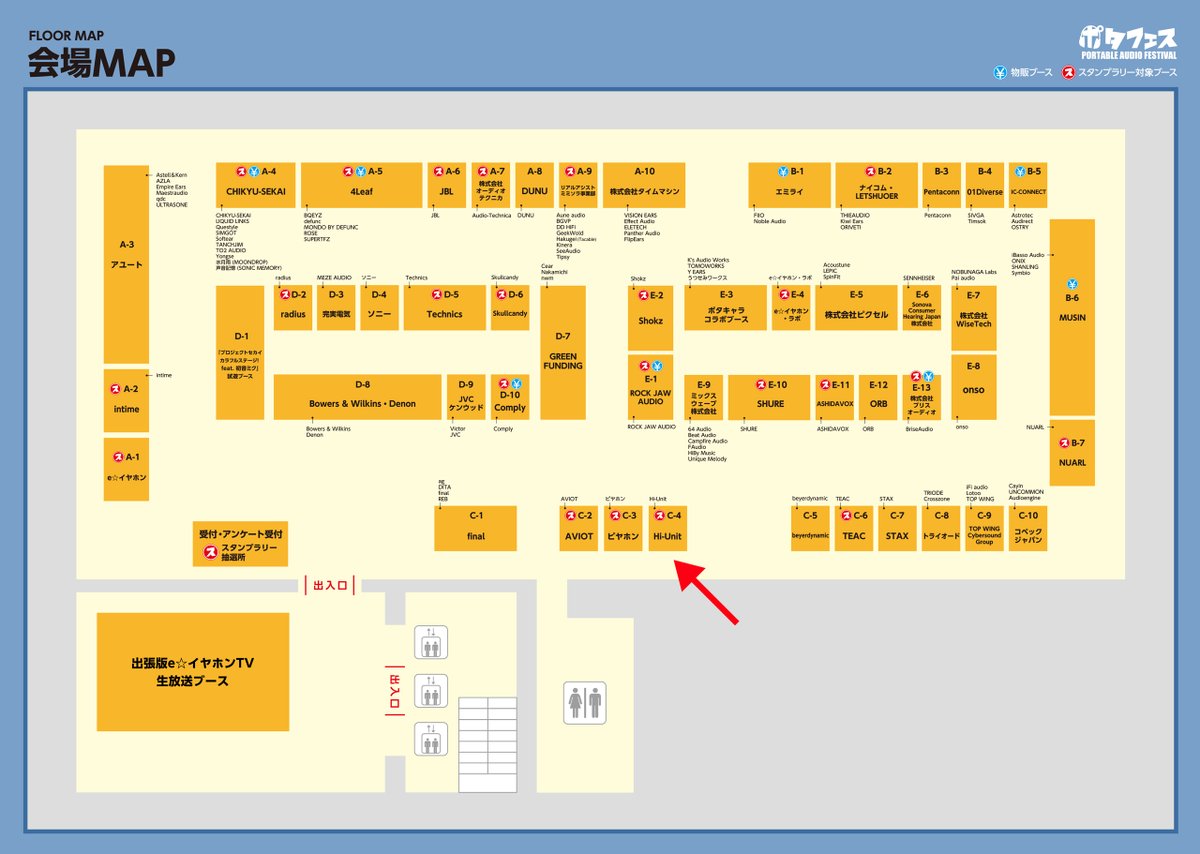
Task: Select booth D-7 GREEN FUNDING
Action: click(x=563, y=352)
